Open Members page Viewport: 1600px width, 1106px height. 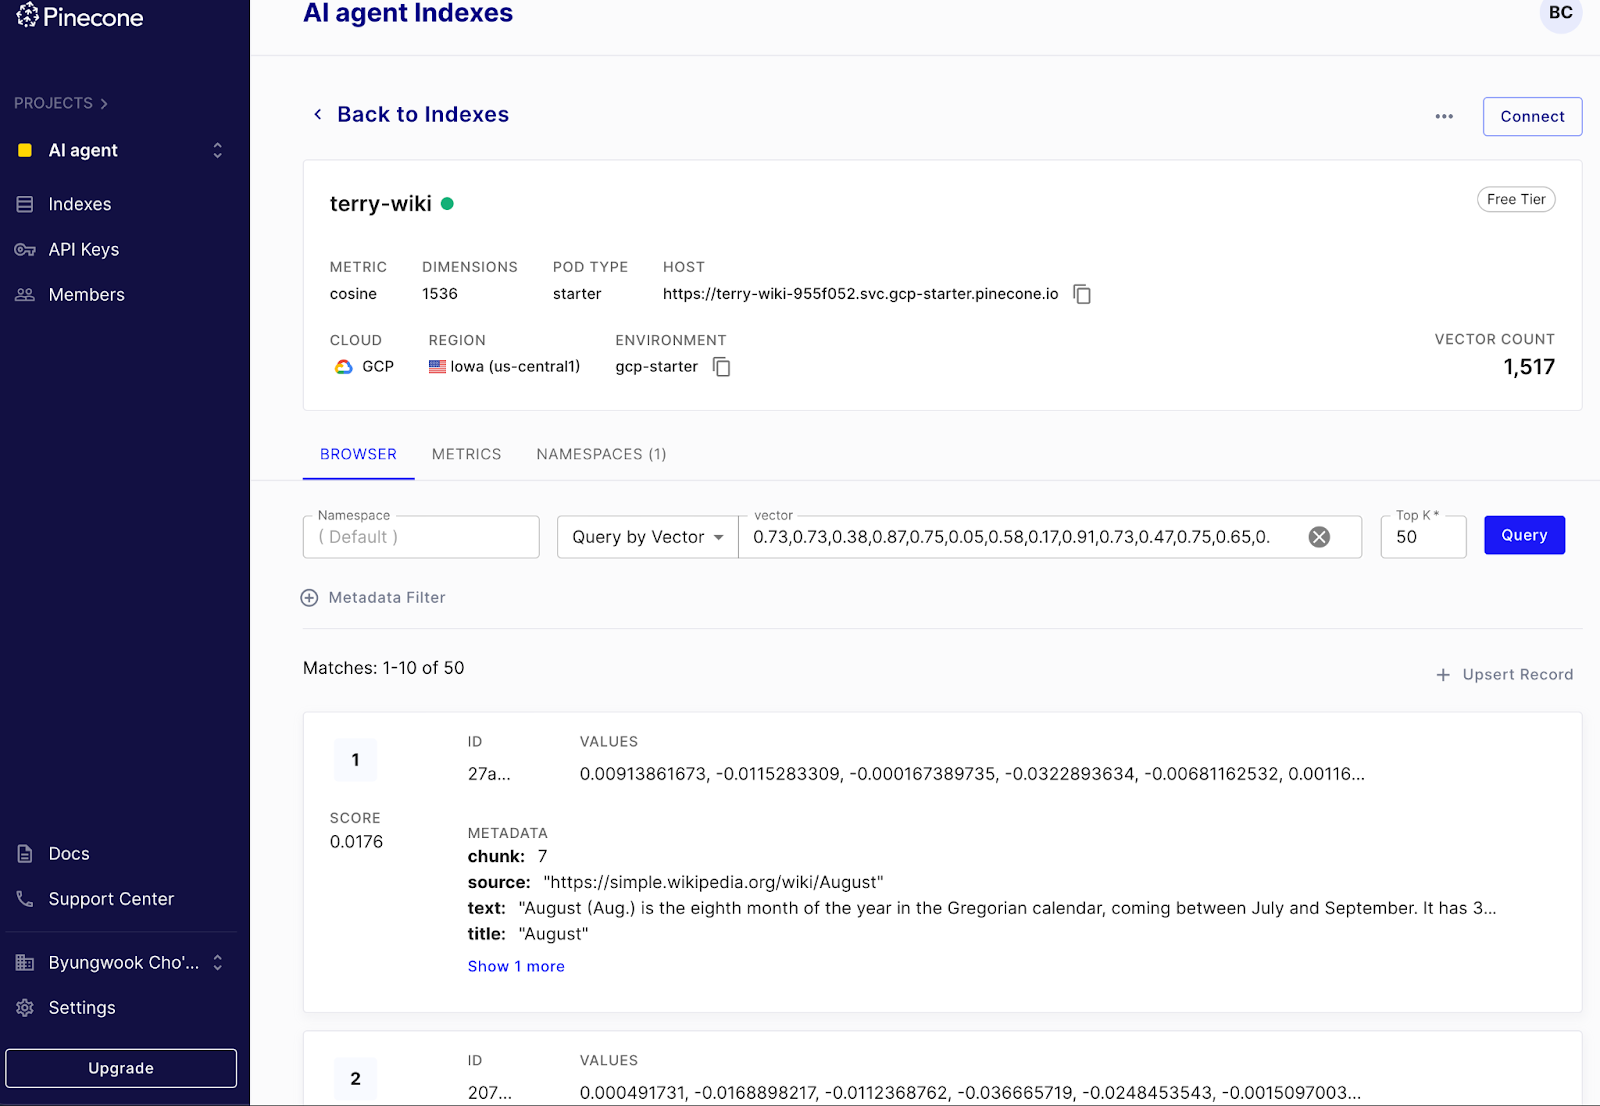click(86, 295)
